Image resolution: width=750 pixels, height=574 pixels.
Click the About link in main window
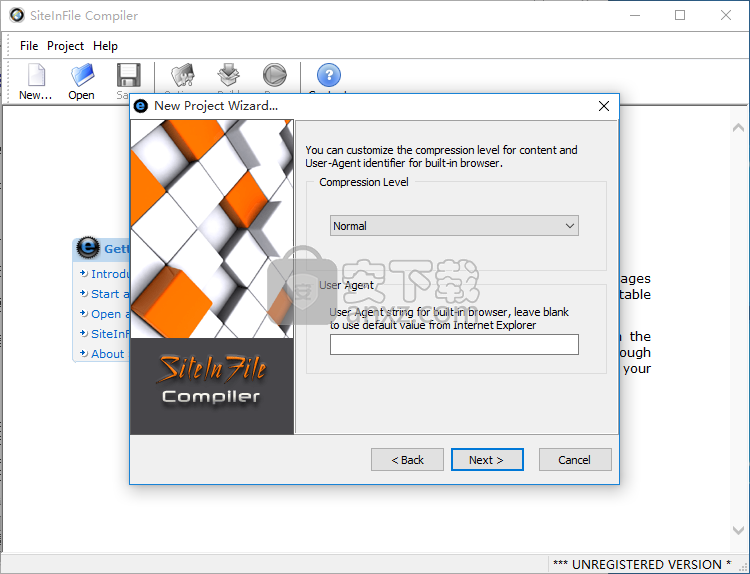108,354
